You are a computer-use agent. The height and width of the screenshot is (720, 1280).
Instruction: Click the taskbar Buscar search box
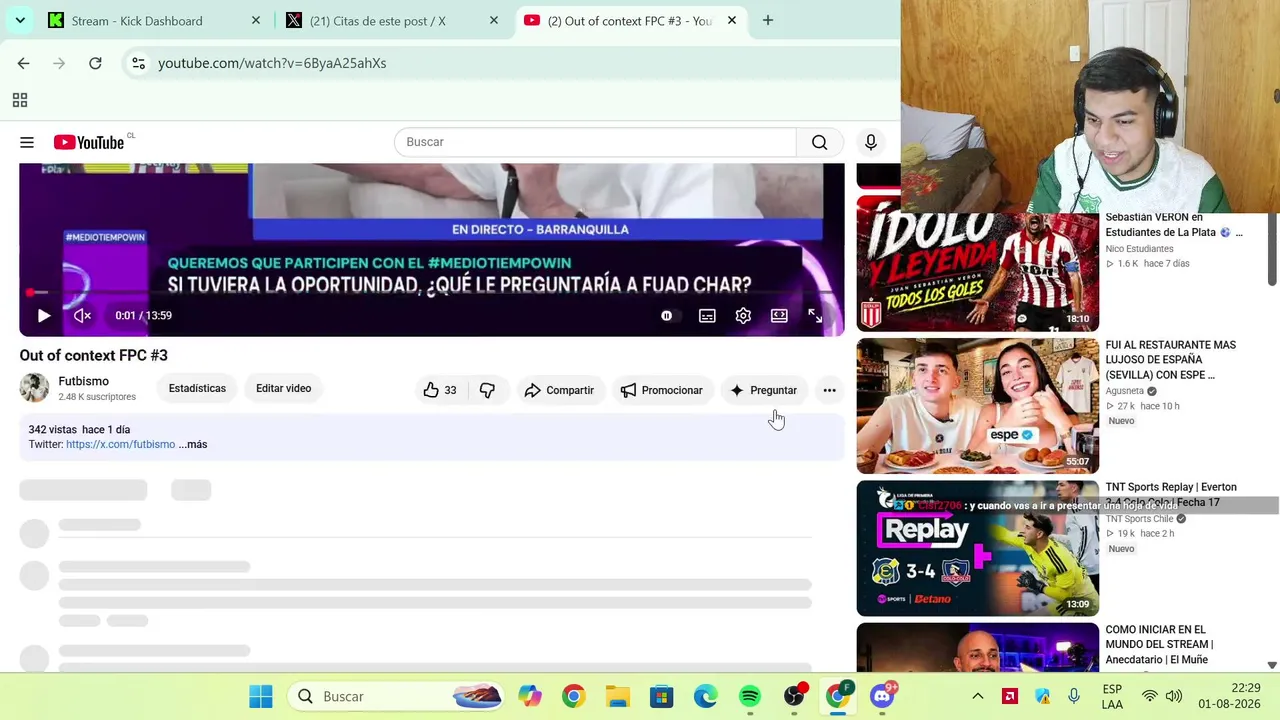tap(397, 696)
